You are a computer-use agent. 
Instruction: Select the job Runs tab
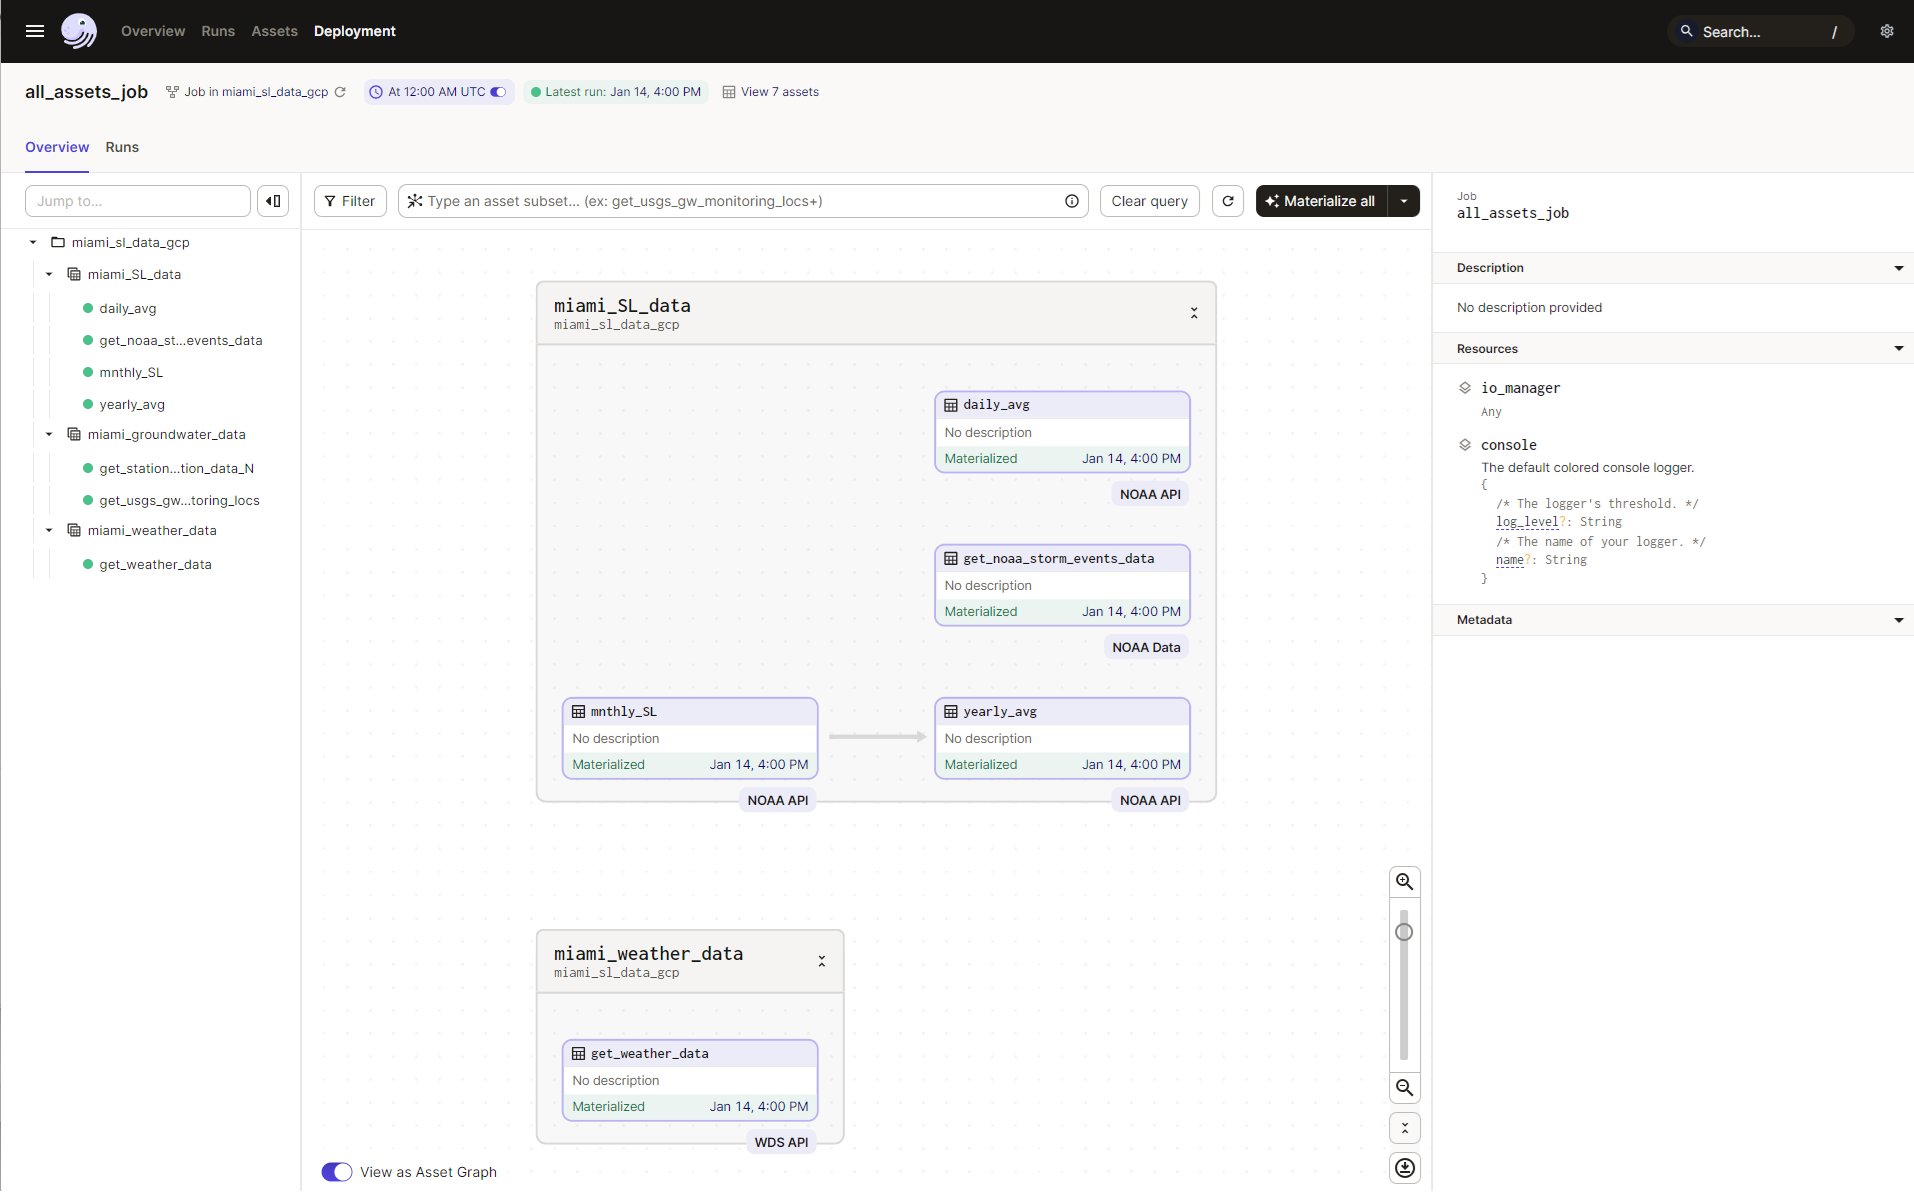tap(122, 147)
